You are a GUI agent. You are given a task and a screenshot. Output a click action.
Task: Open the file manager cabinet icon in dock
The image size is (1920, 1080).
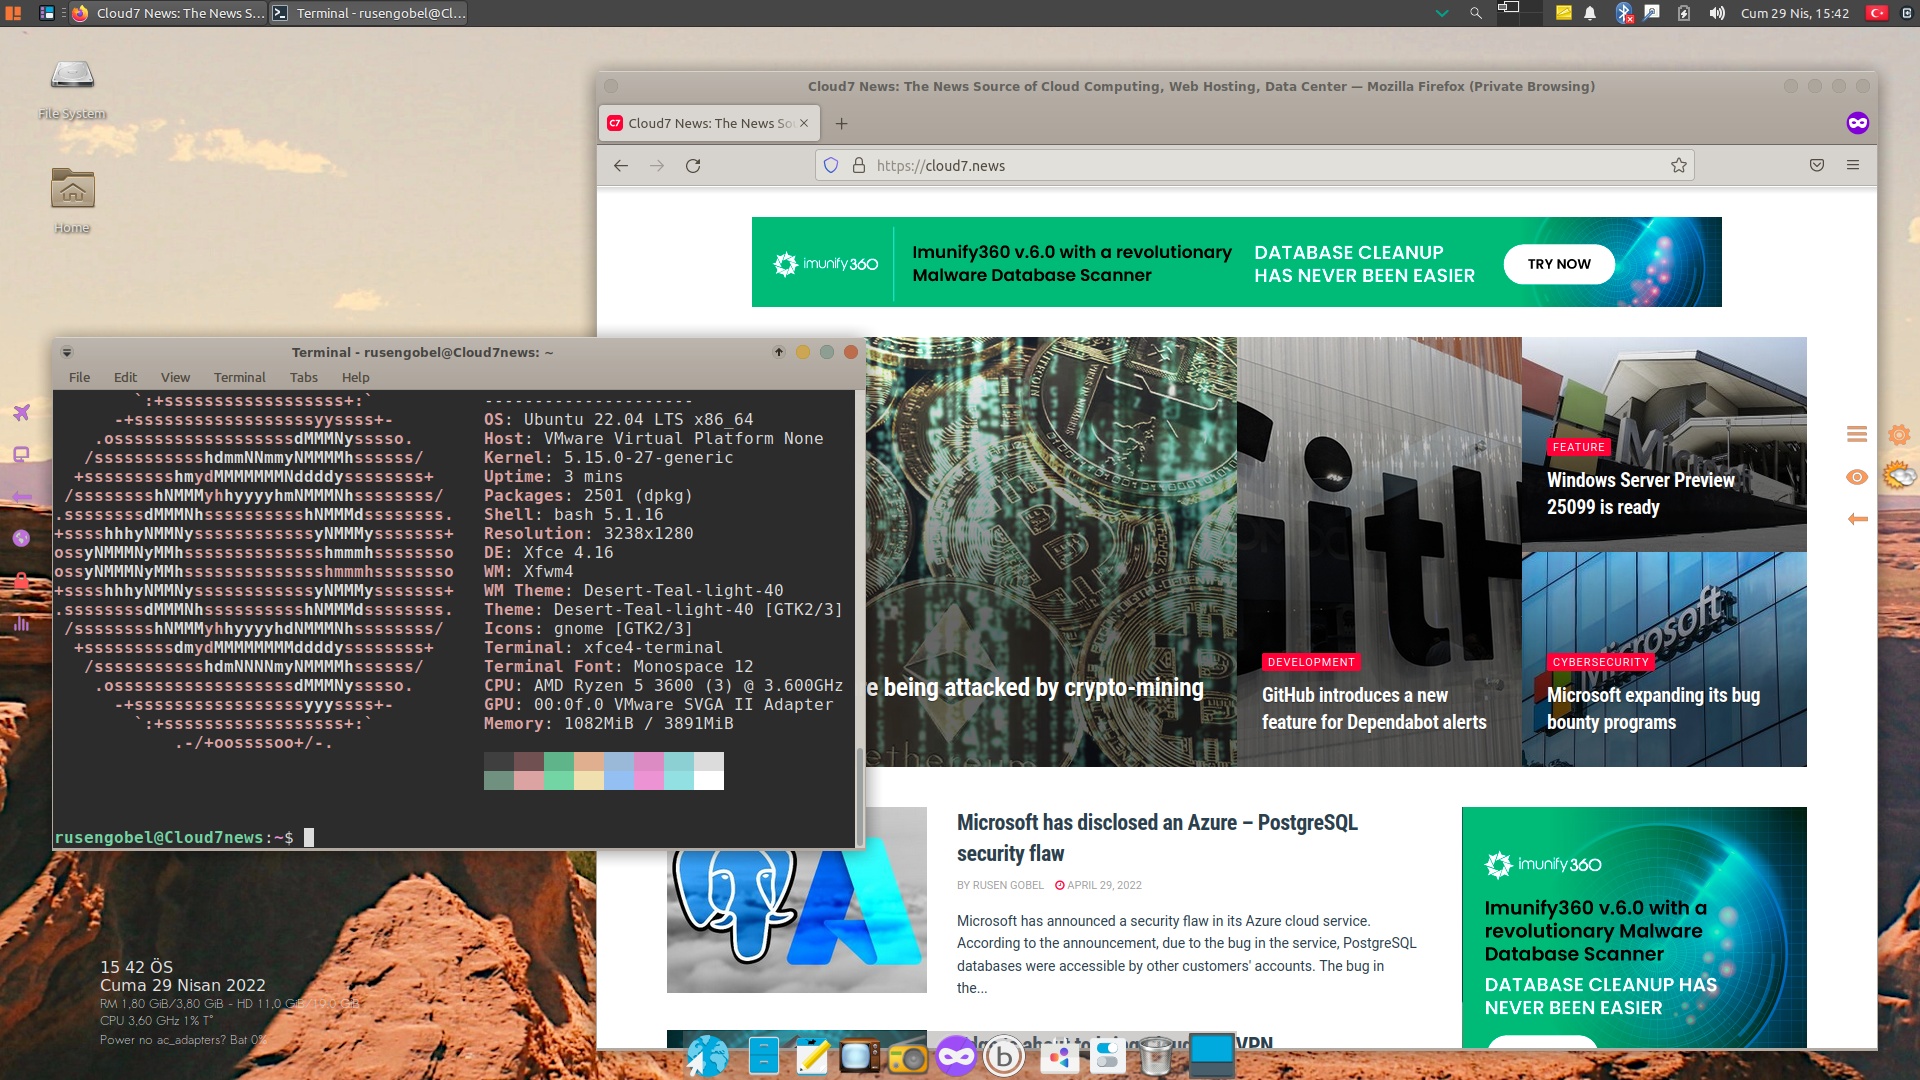click(763, 1056)
